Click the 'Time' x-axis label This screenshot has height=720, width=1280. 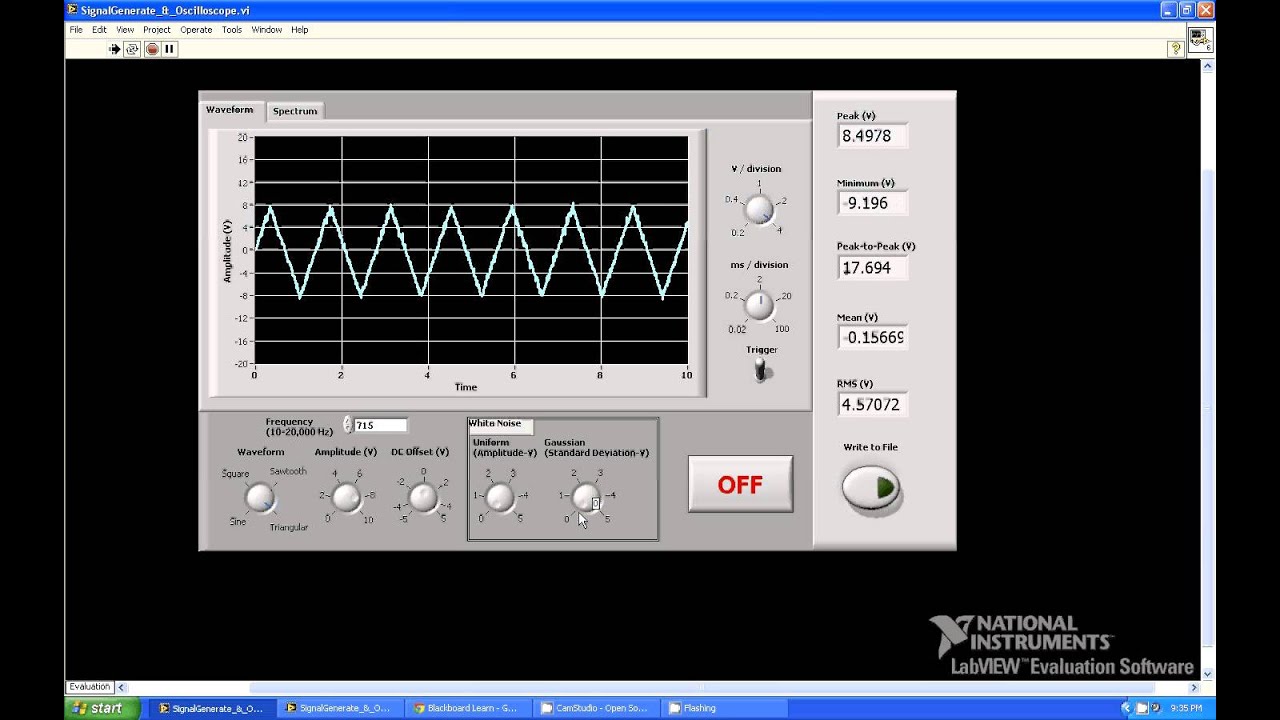click(x=466, y=387)
